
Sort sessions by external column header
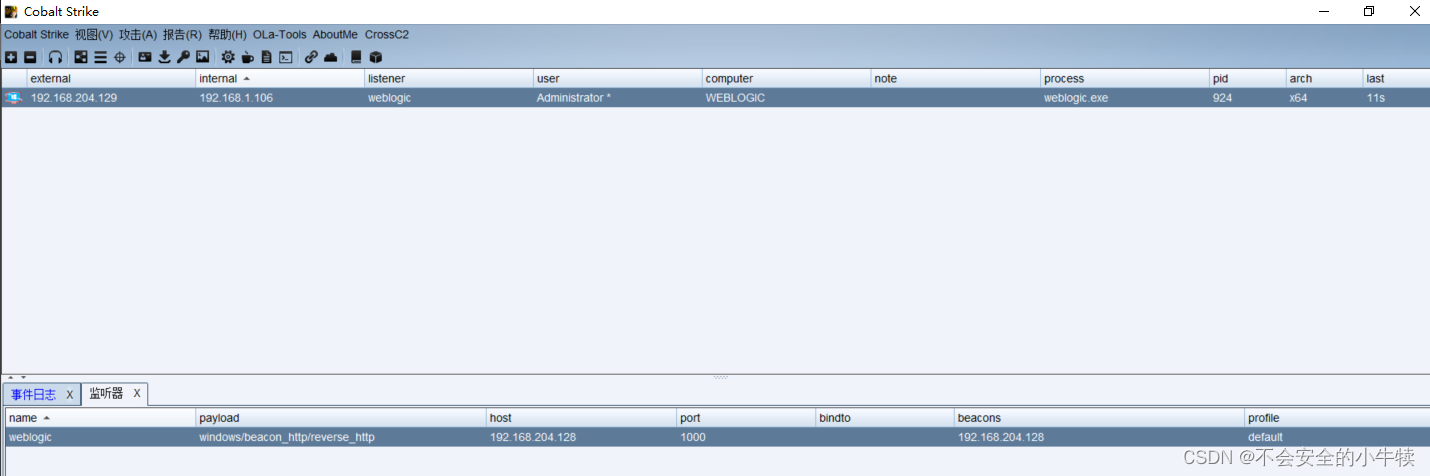coord(111,78)
